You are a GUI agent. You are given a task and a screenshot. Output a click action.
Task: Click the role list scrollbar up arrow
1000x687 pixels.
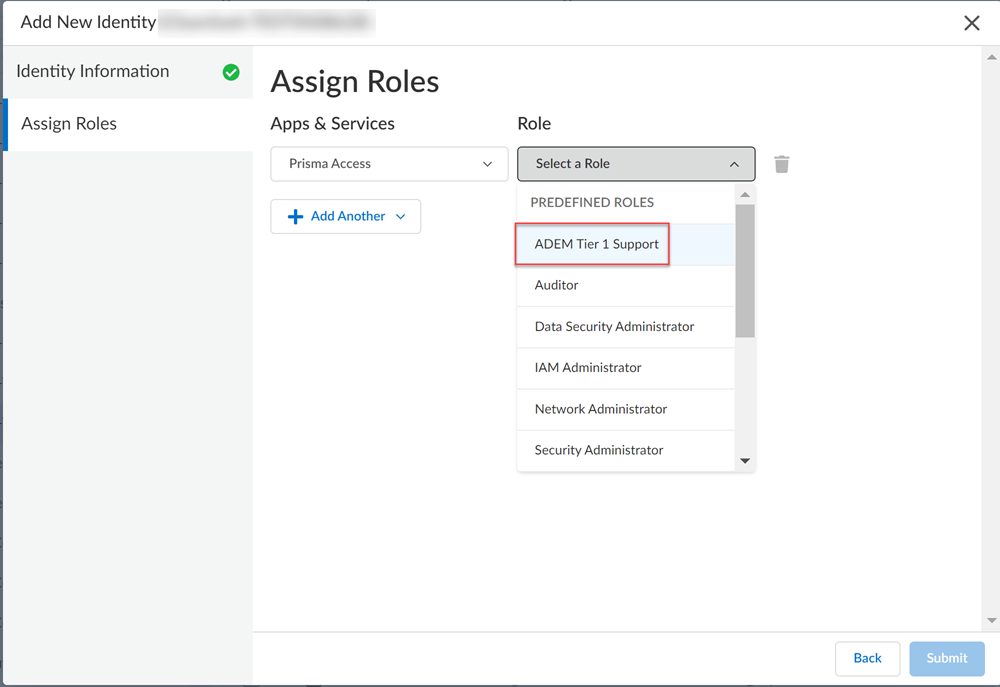point(744,194)
